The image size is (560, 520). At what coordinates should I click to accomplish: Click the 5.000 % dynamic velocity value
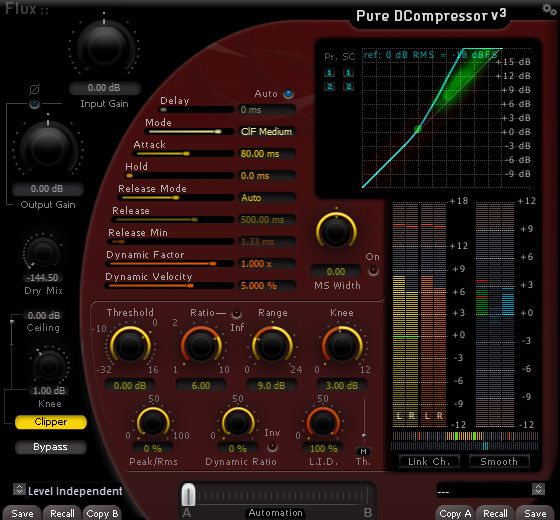267,286
